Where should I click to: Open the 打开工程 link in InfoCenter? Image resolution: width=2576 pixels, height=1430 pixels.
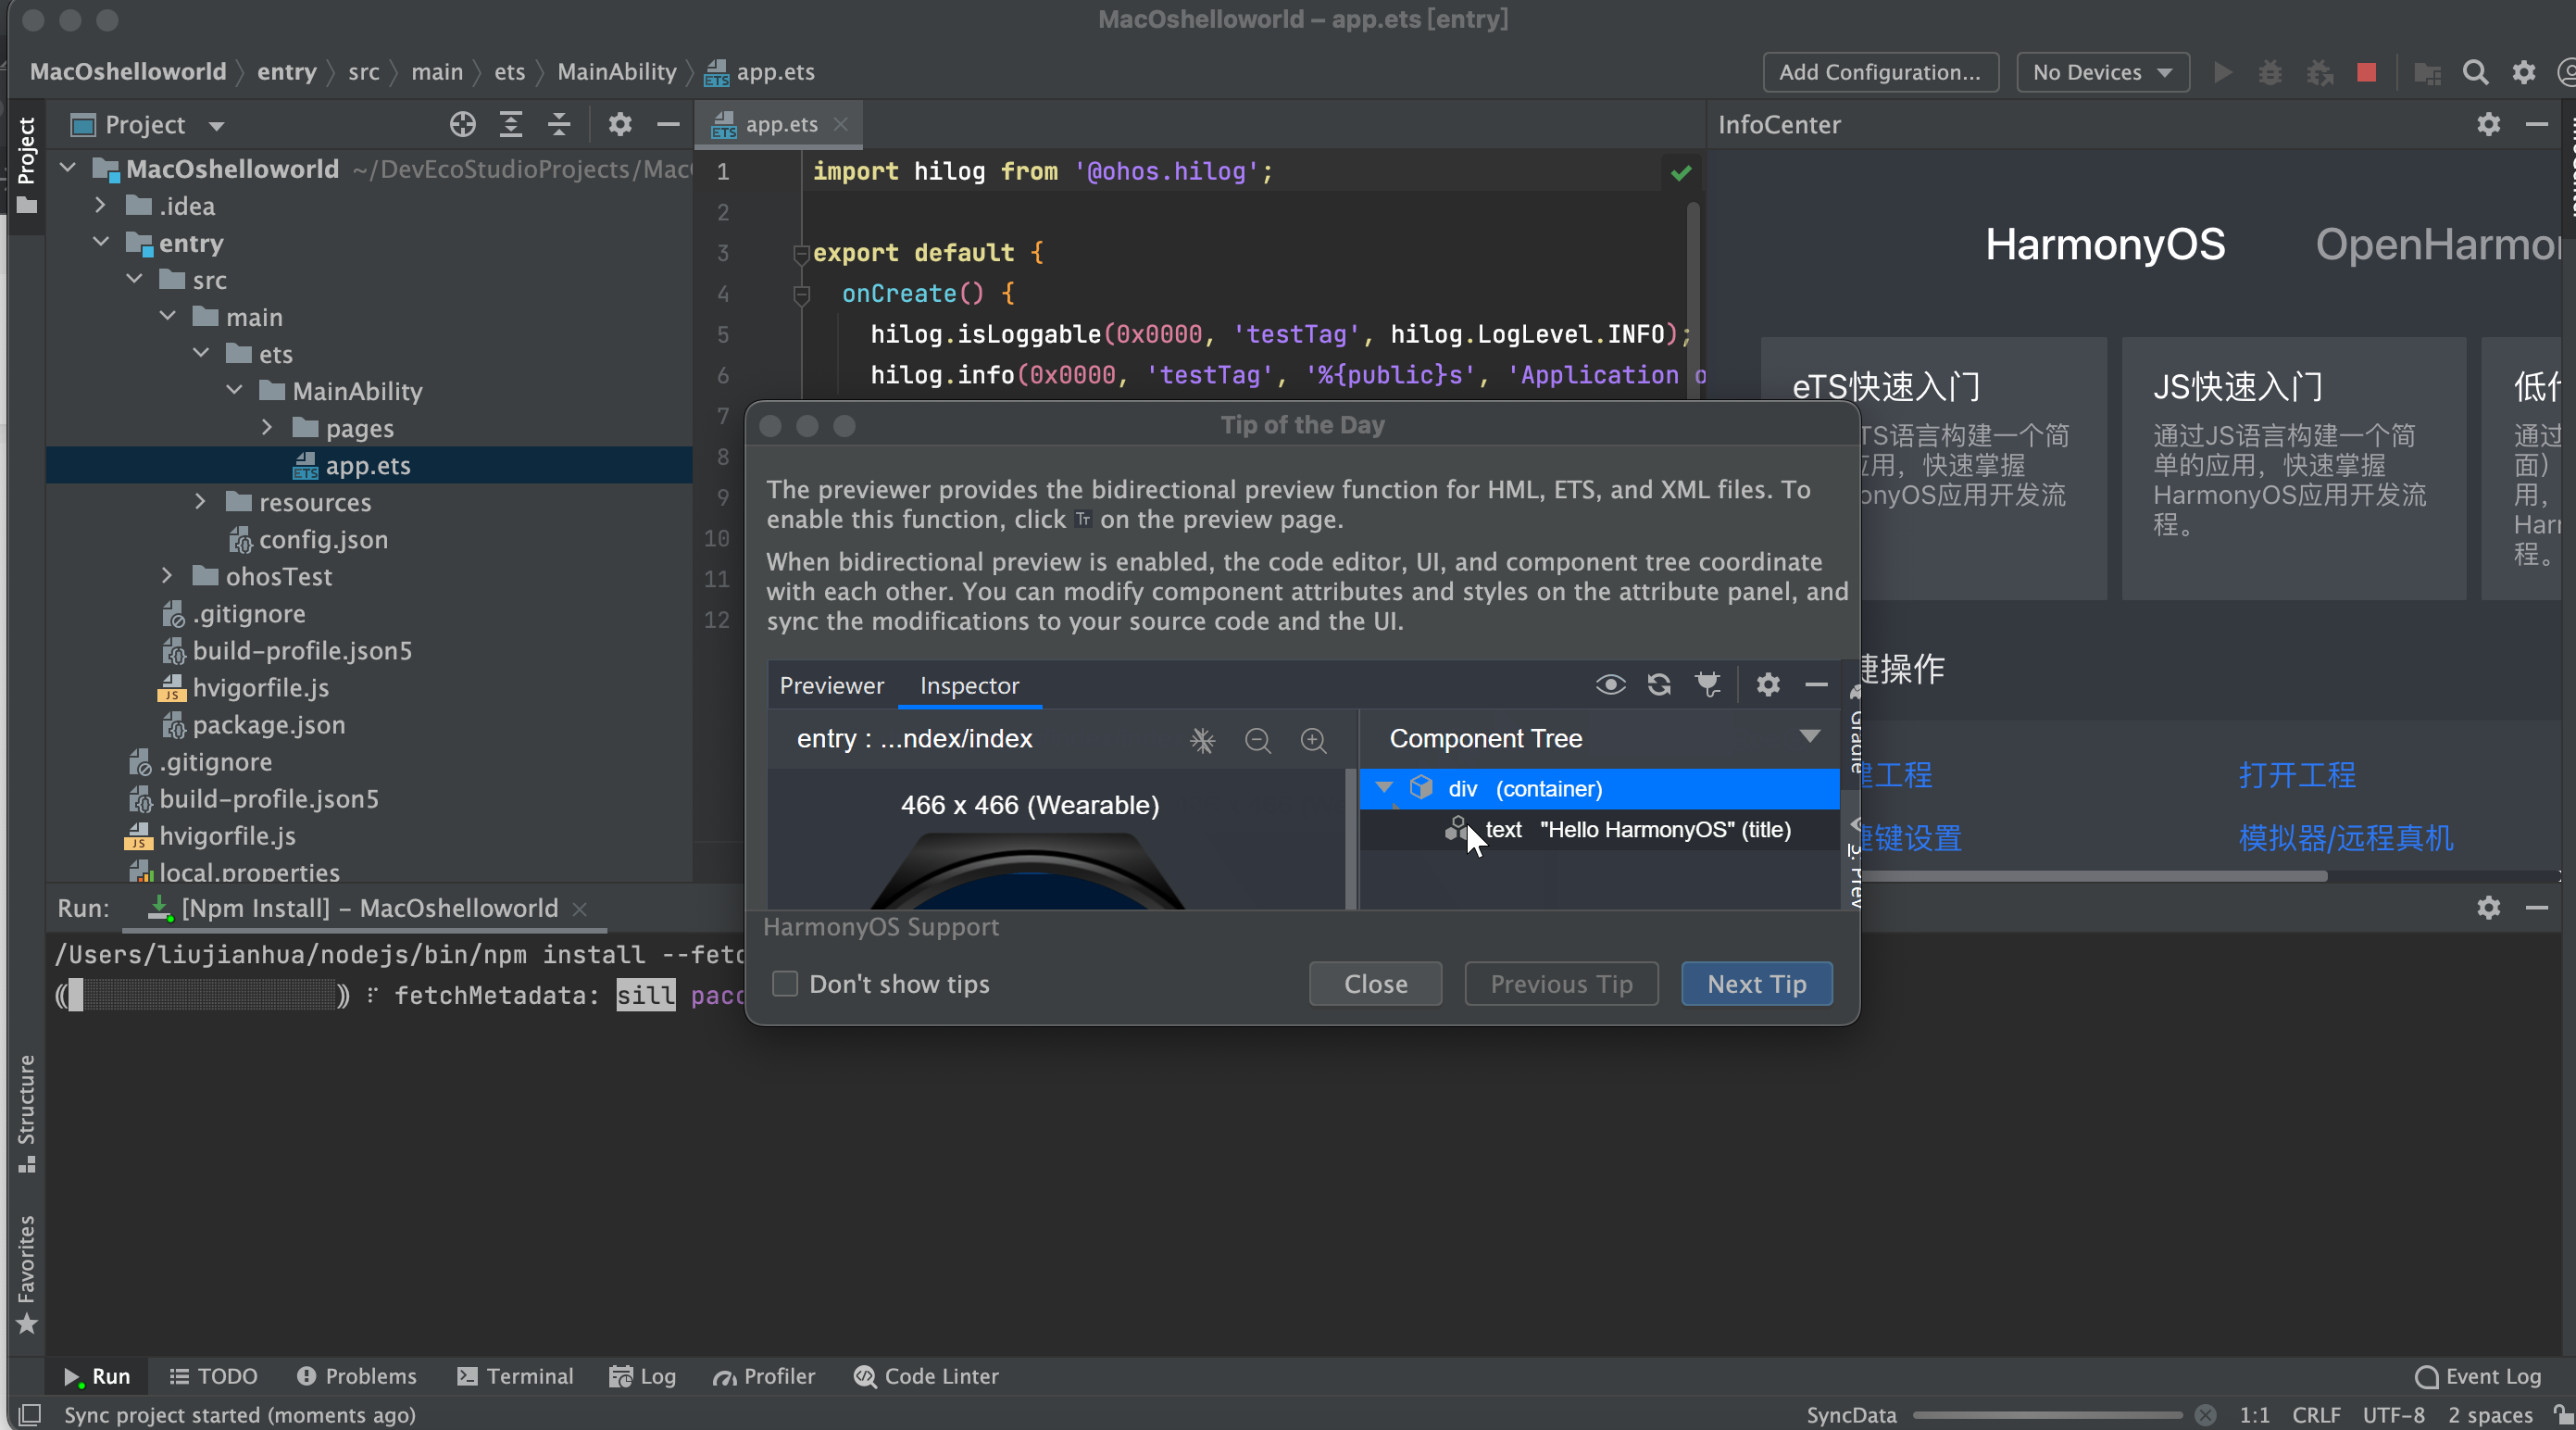[x=2297, y=774]
